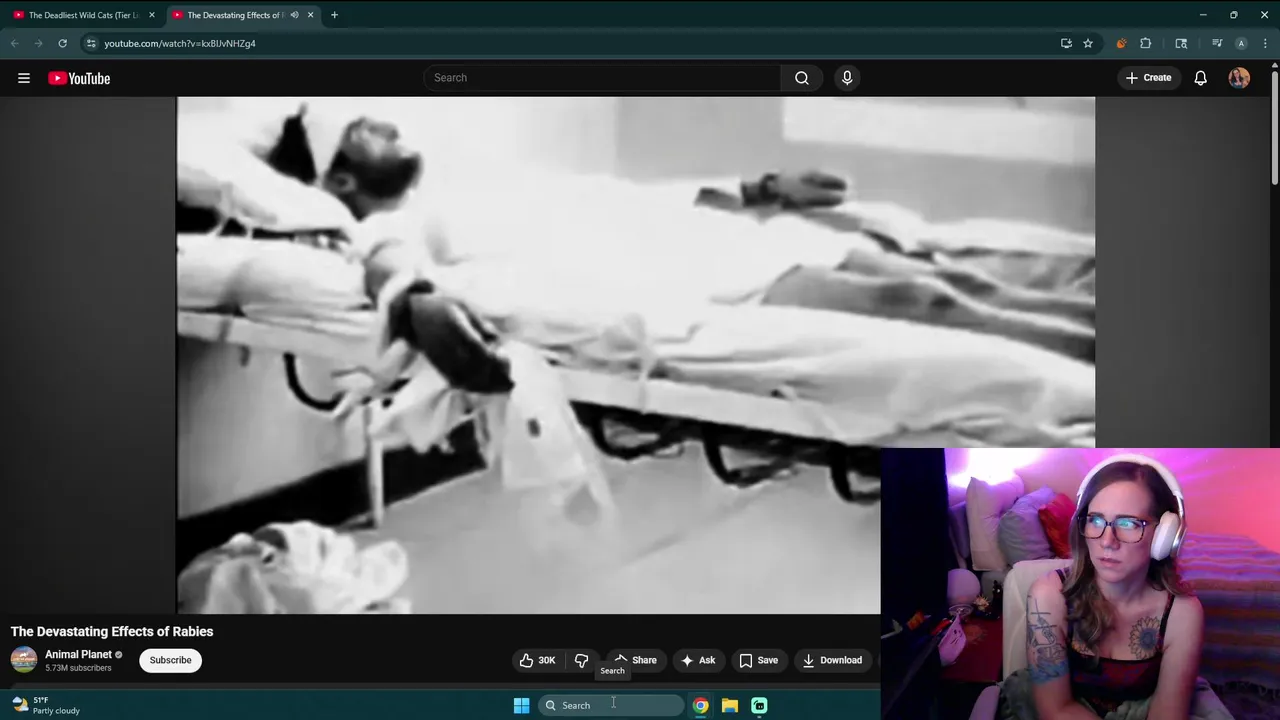Mute the tab via speaker icon

294,15
